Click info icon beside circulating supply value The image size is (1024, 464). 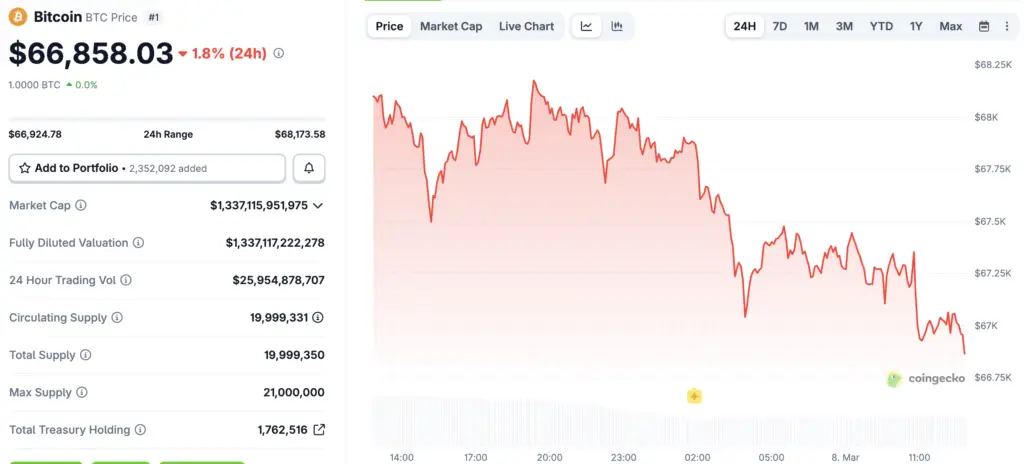[x=318, y=318]
